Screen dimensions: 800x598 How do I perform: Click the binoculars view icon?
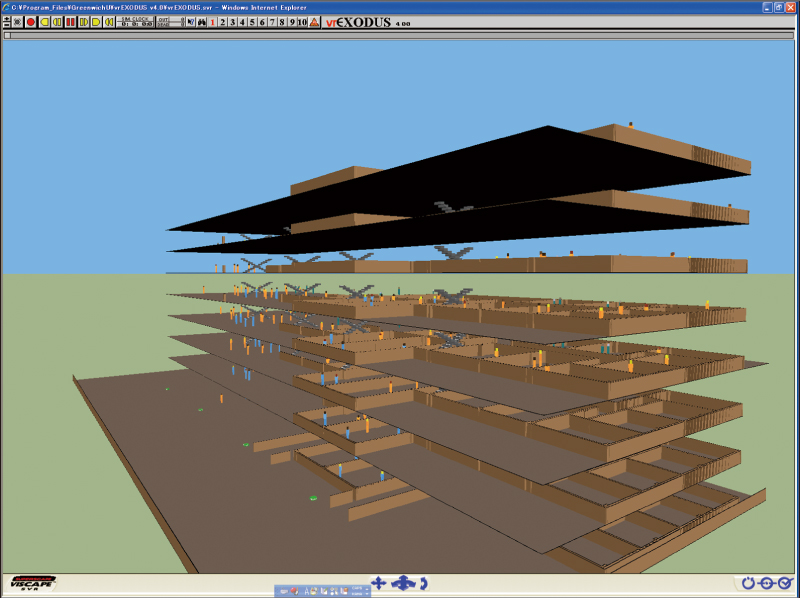coord(202,22)
